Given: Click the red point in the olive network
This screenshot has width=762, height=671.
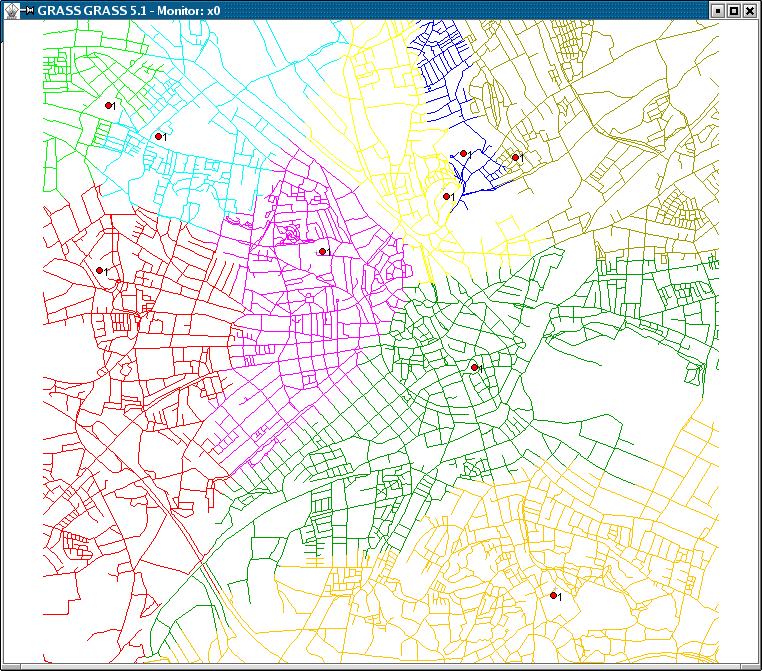Looking at the screenshot, I should (x=516, y=157).
